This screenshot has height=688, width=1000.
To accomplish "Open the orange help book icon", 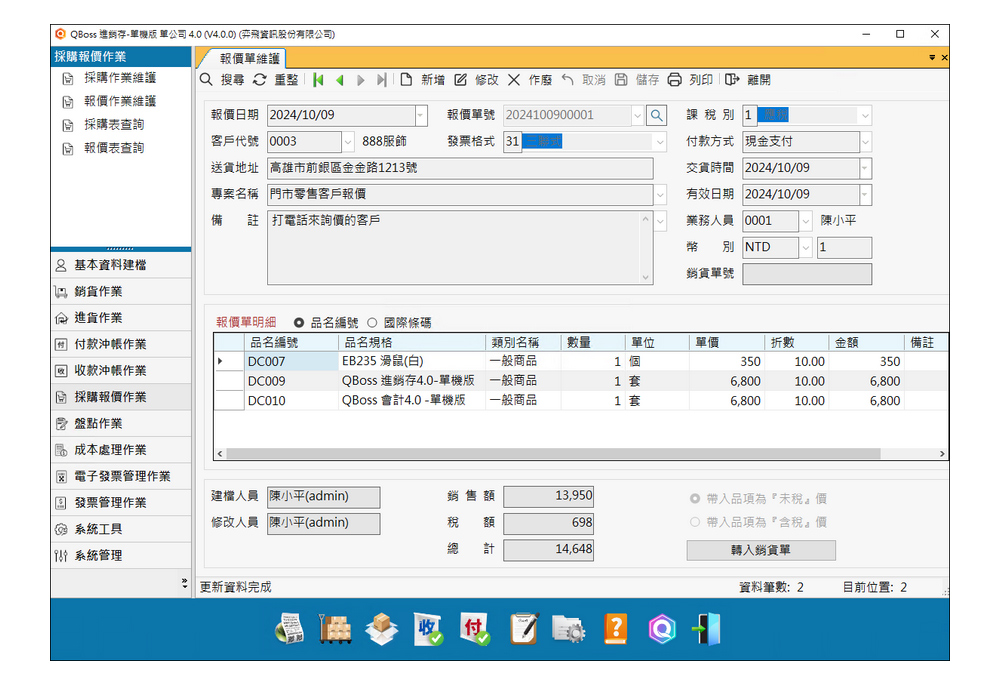I will point(616,628).
